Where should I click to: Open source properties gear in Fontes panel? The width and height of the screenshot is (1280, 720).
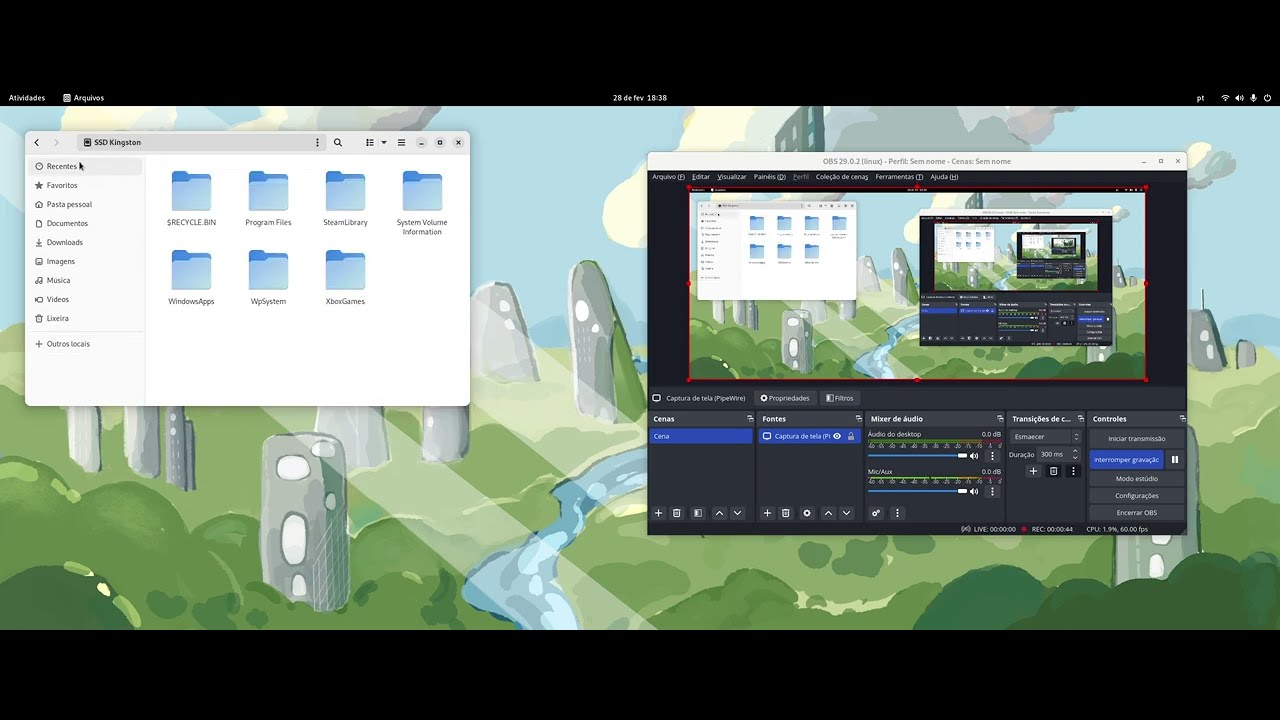click(807, 513)
